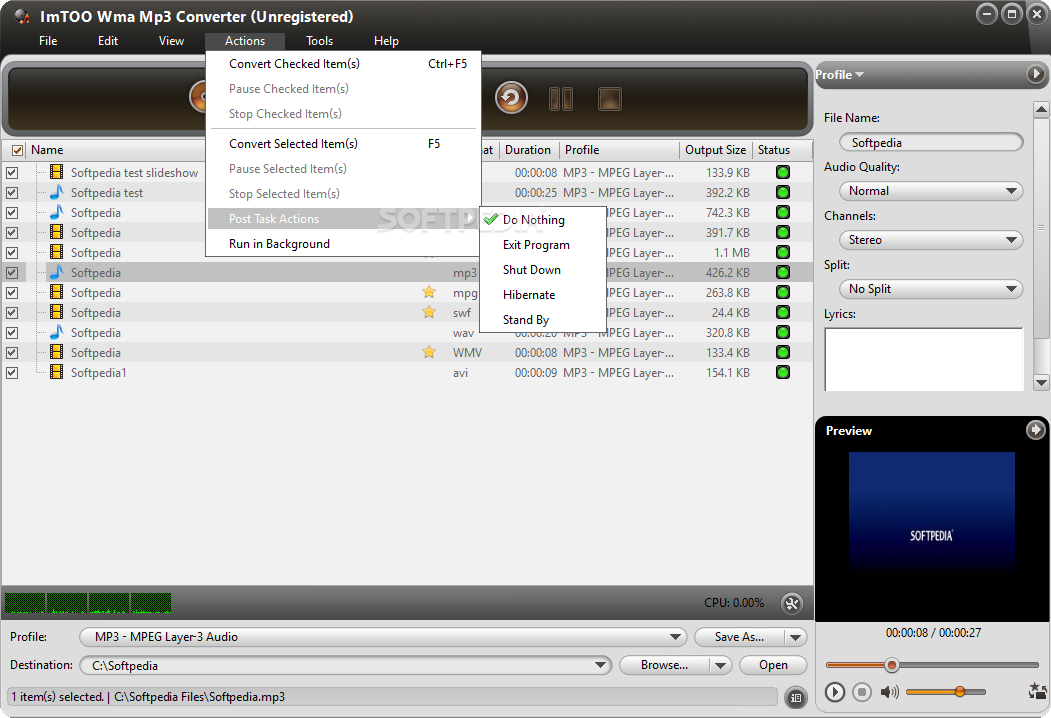Choose Run in Background
This screenshot has height=718, width=1051.
click(343, 244)
